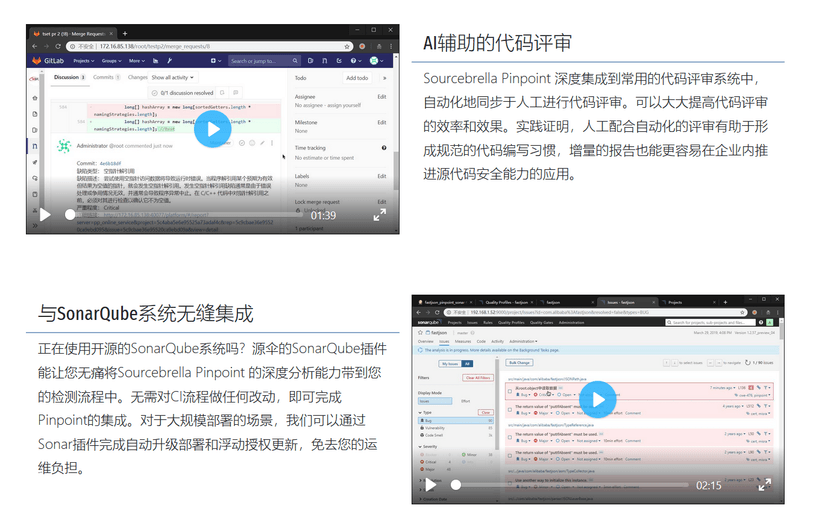Click wrench admin icon in GitLab navbar

point(170,61)
